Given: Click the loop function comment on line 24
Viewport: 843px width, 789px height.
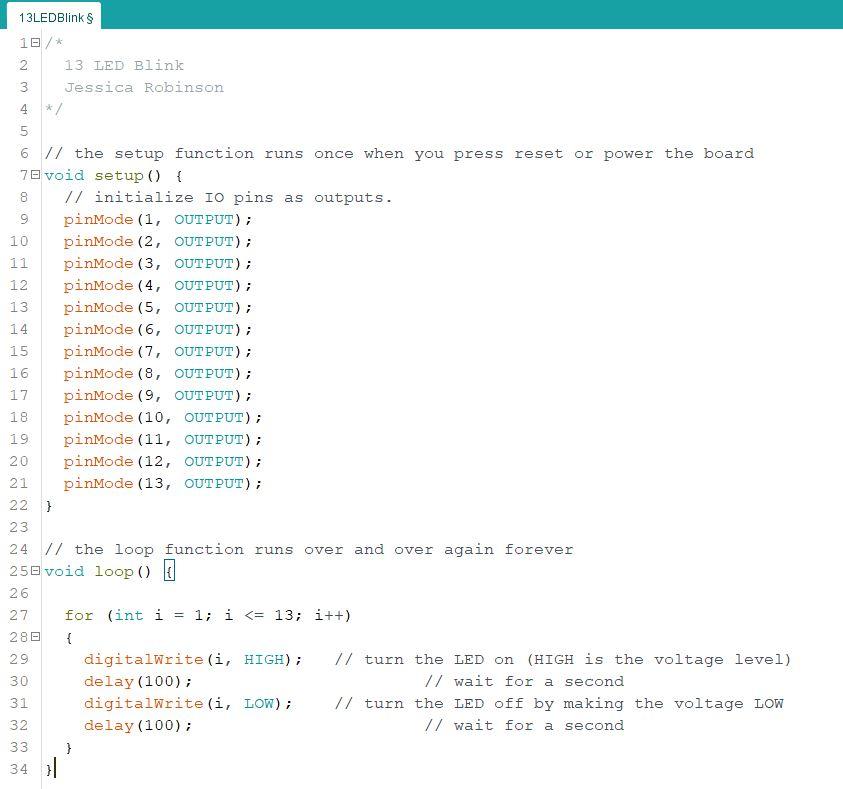Looking at the screenshot, I should tap(309, 549).
